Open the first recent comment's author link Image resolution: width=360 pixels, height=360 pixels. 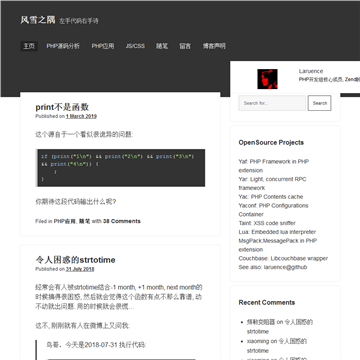point(261,322)
